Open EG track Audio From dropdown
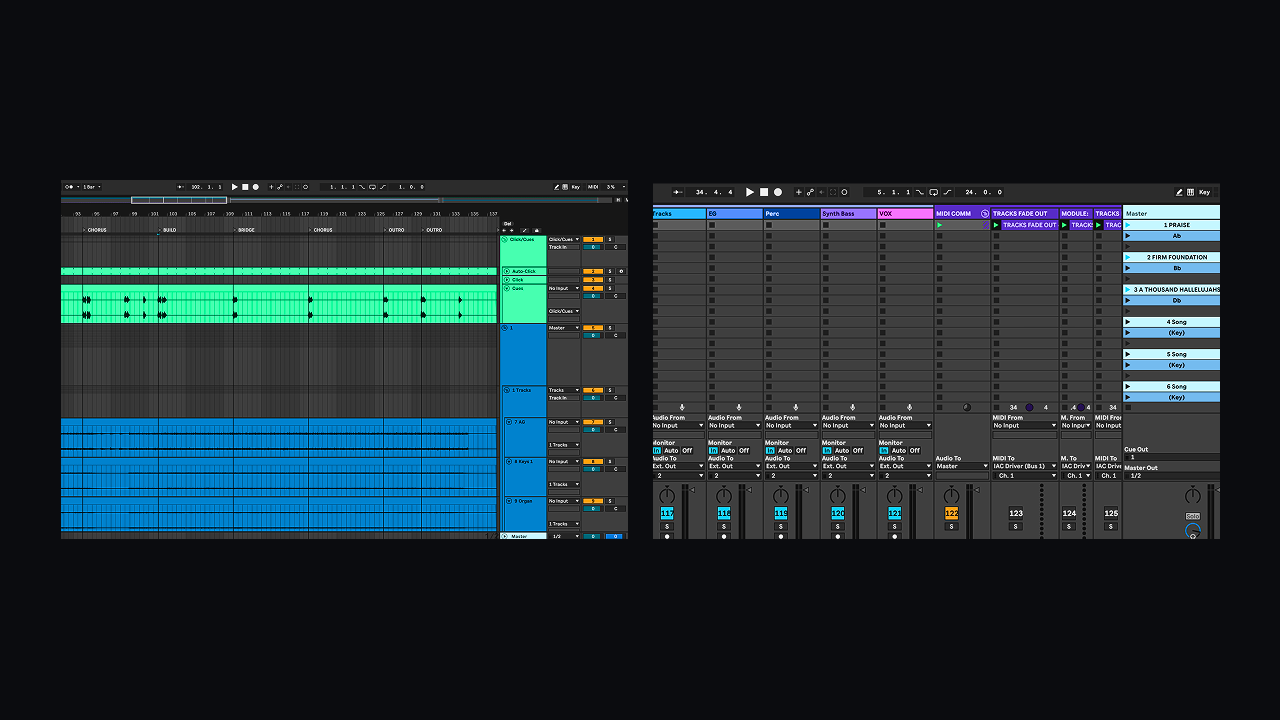This screenshot has width=1280, height=720. click(733, 426)
